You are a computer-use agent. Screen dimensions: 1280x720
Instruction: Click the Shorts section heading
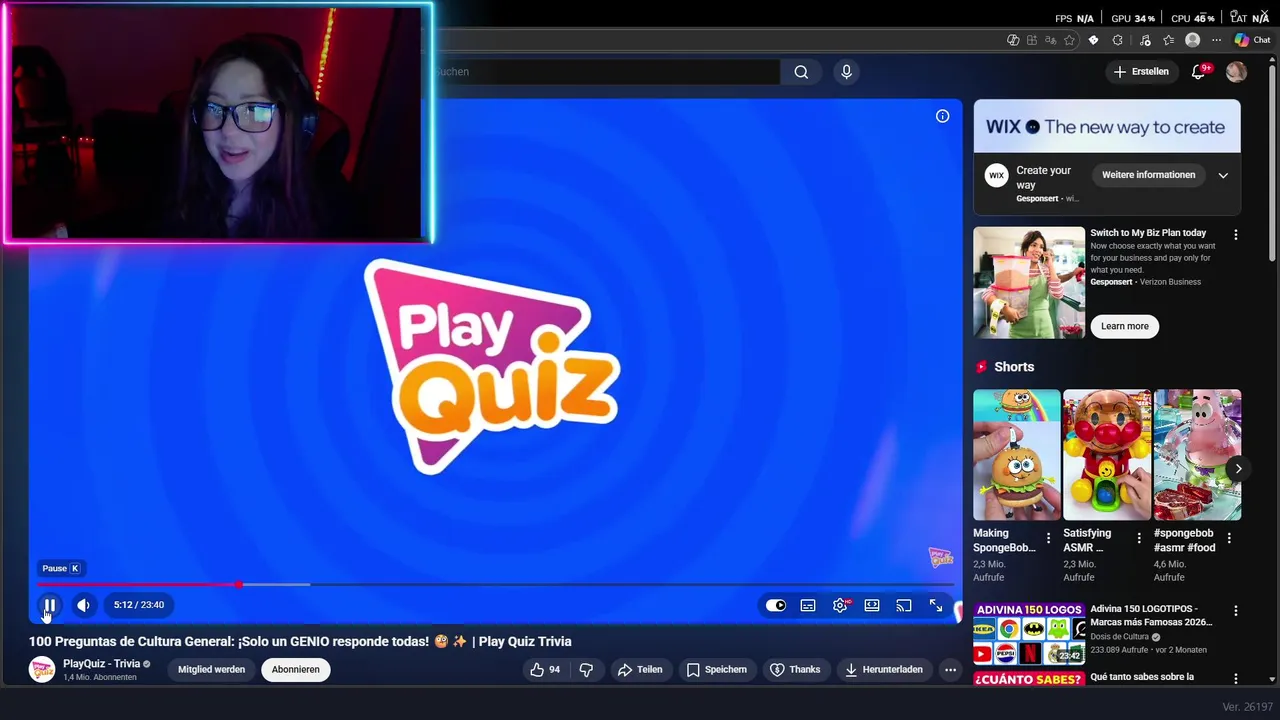pos(1014,367)
